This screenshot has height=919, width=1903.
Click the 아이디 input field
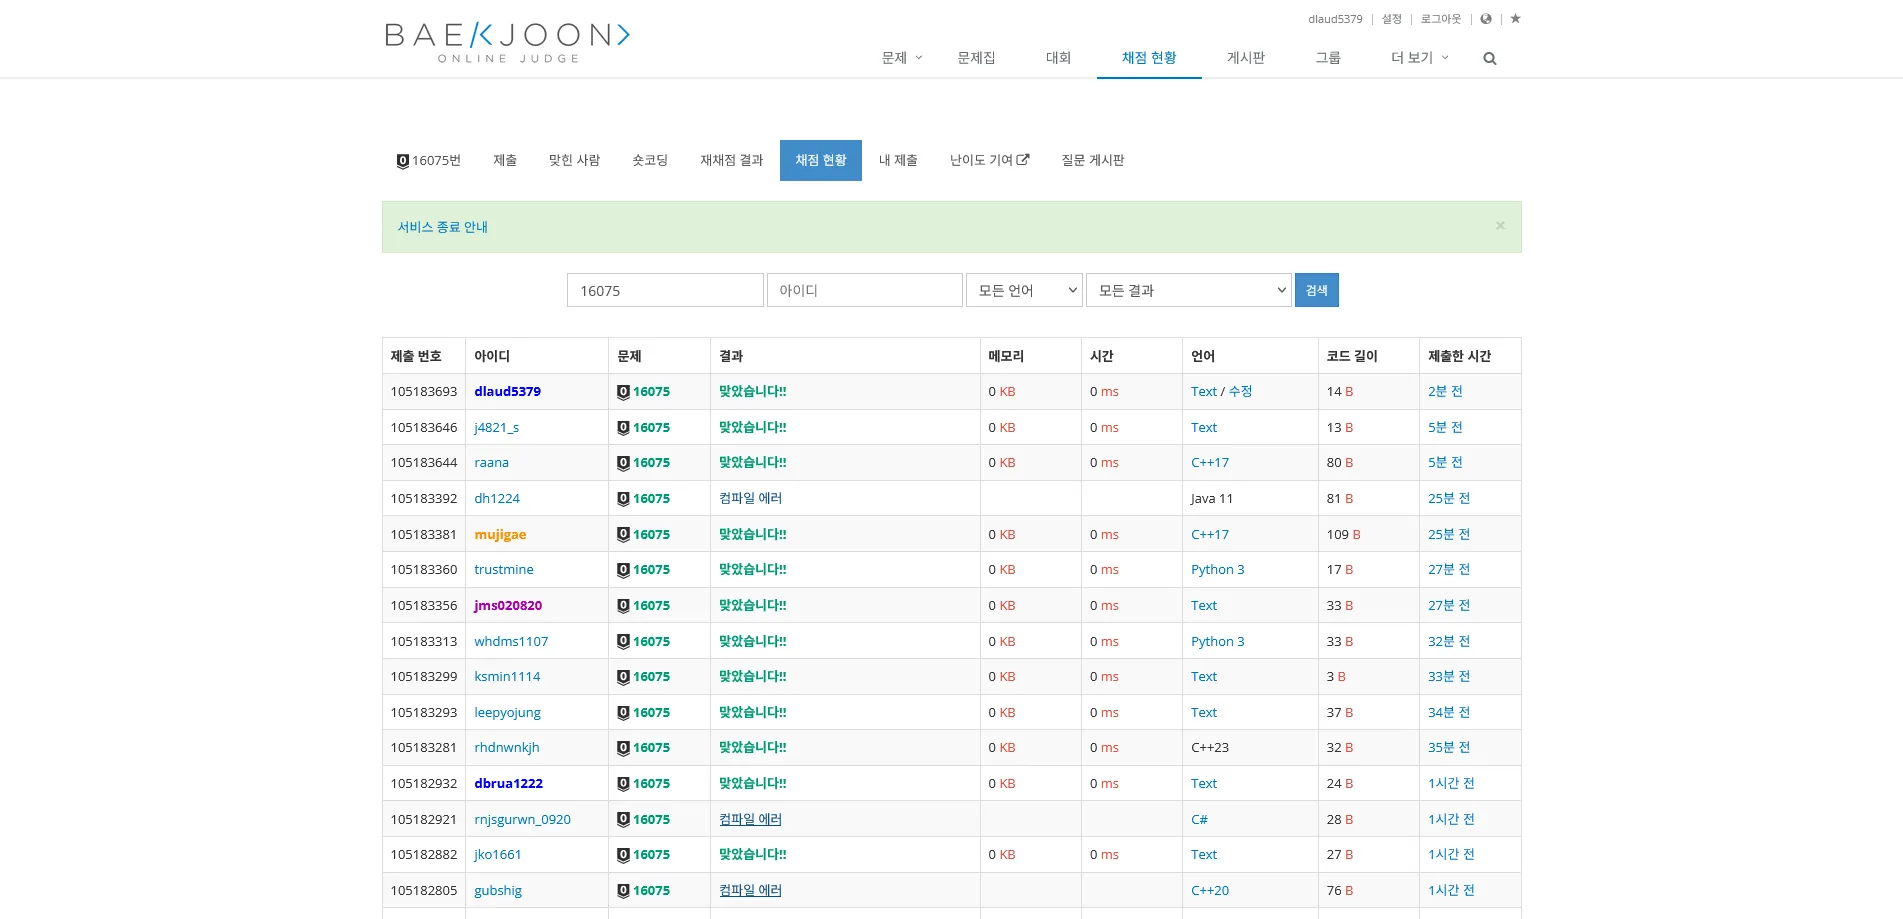click(864, 290)
